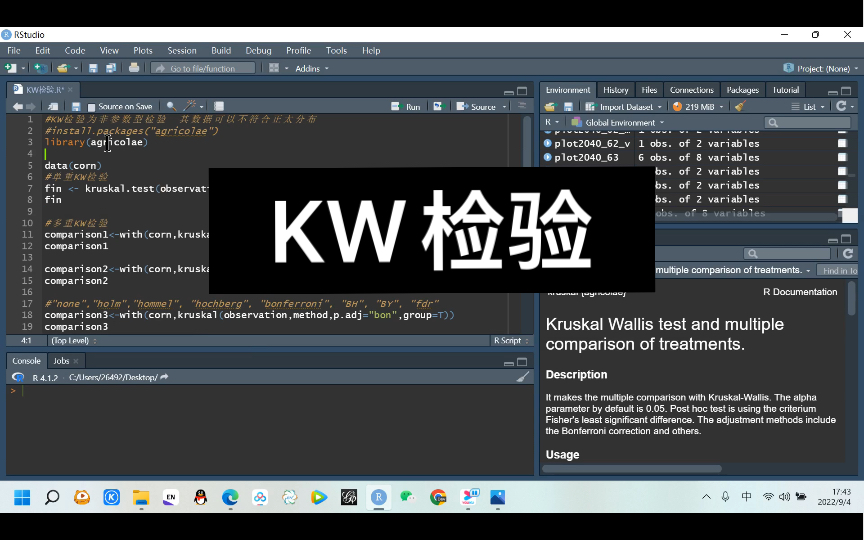Save the script from the editor toolbar
This screenshot has height=540, width=864.
click(x=76, y=106)
